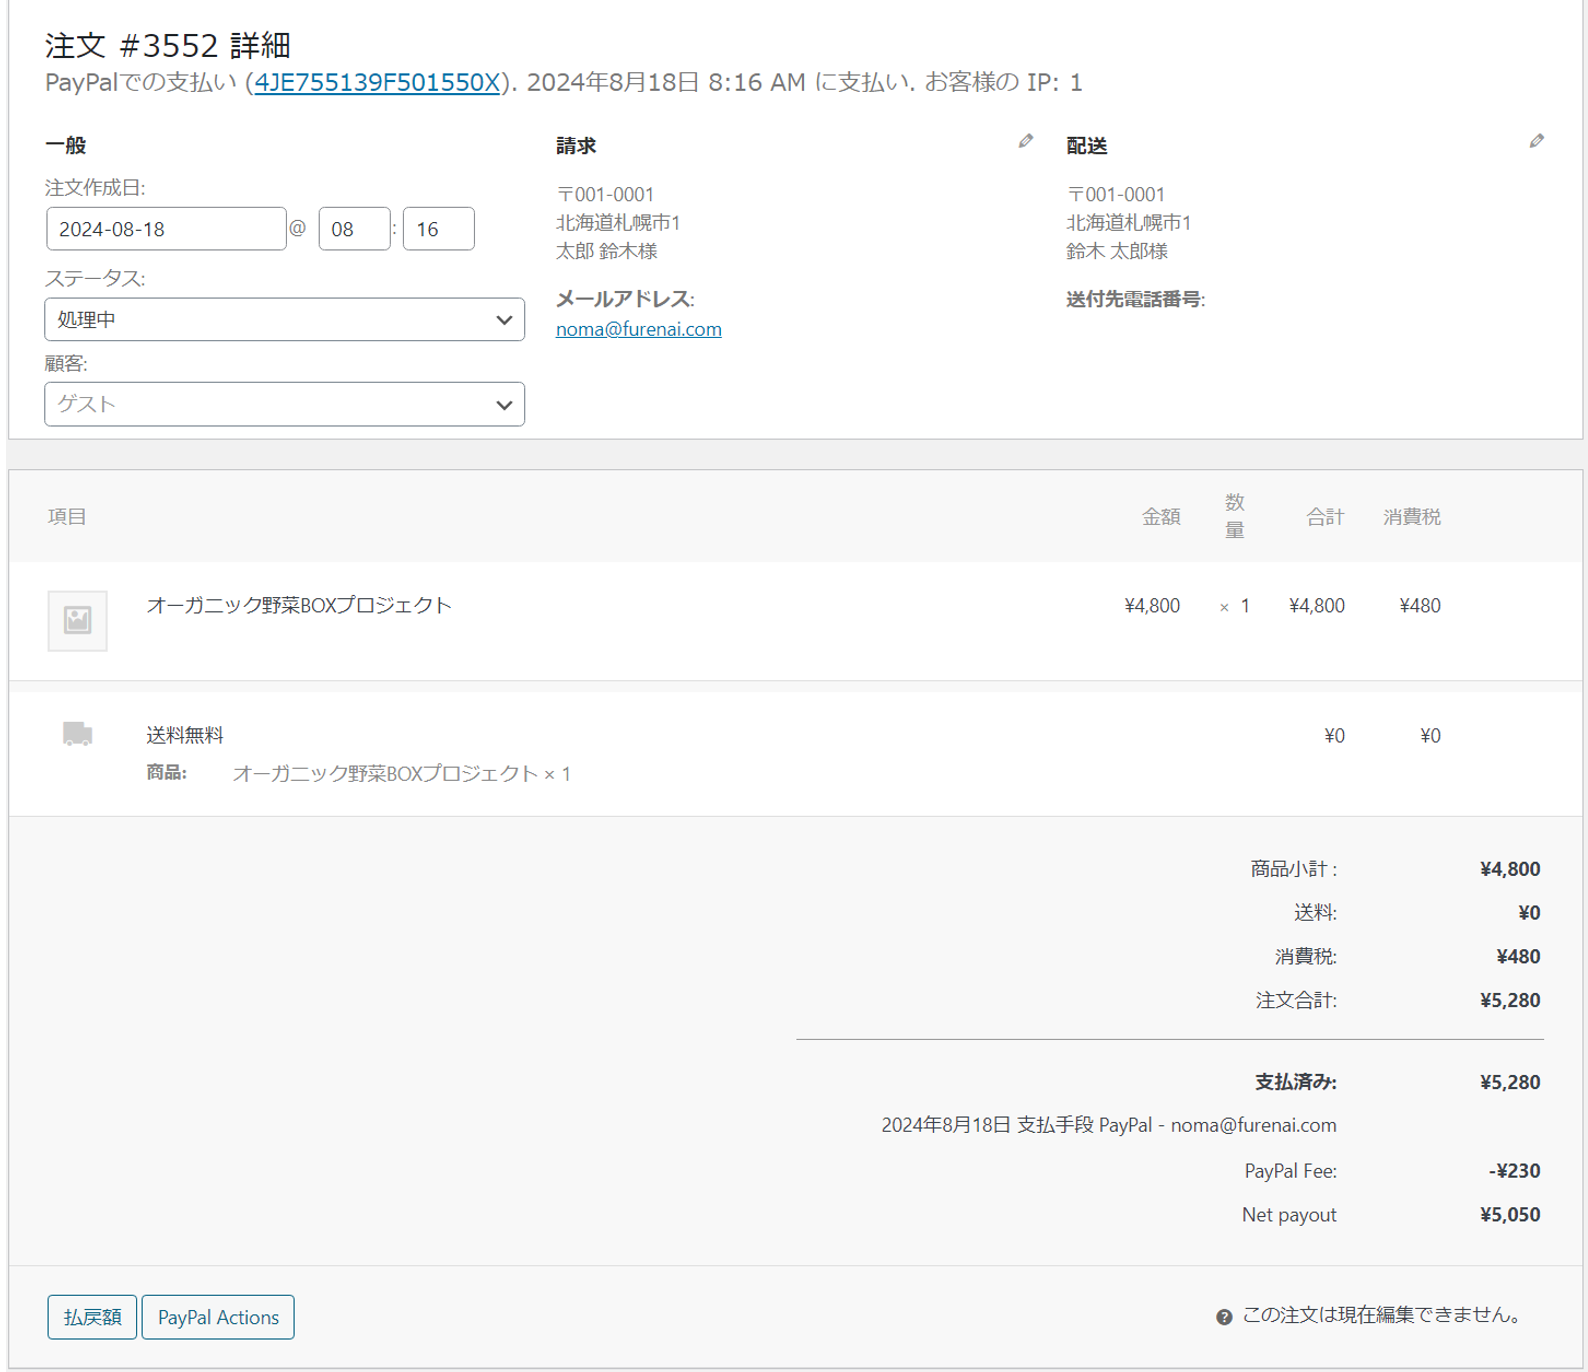Click product name オーガニック野菜BOXプロジェクト in the item row
This screenshot has height=1372, width=1588.
coord(299,605)
